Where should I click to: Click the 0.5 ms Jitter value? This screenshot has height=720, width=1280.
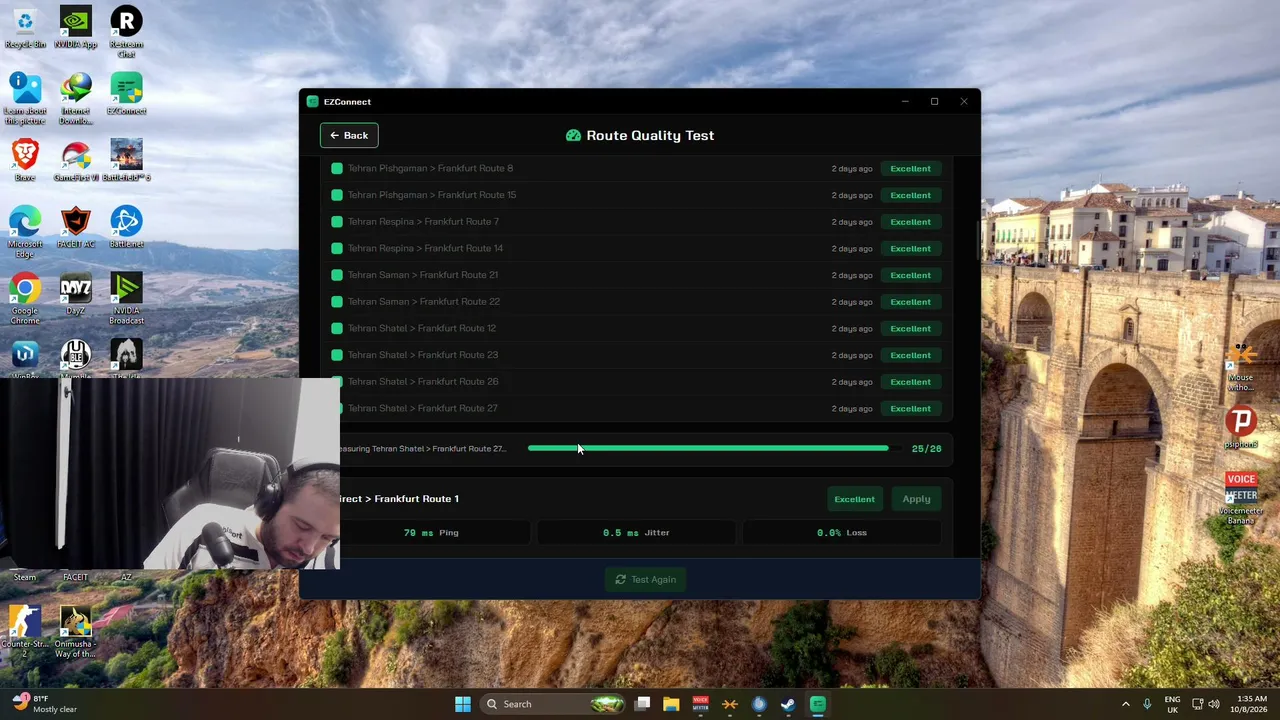click(636, 533)
